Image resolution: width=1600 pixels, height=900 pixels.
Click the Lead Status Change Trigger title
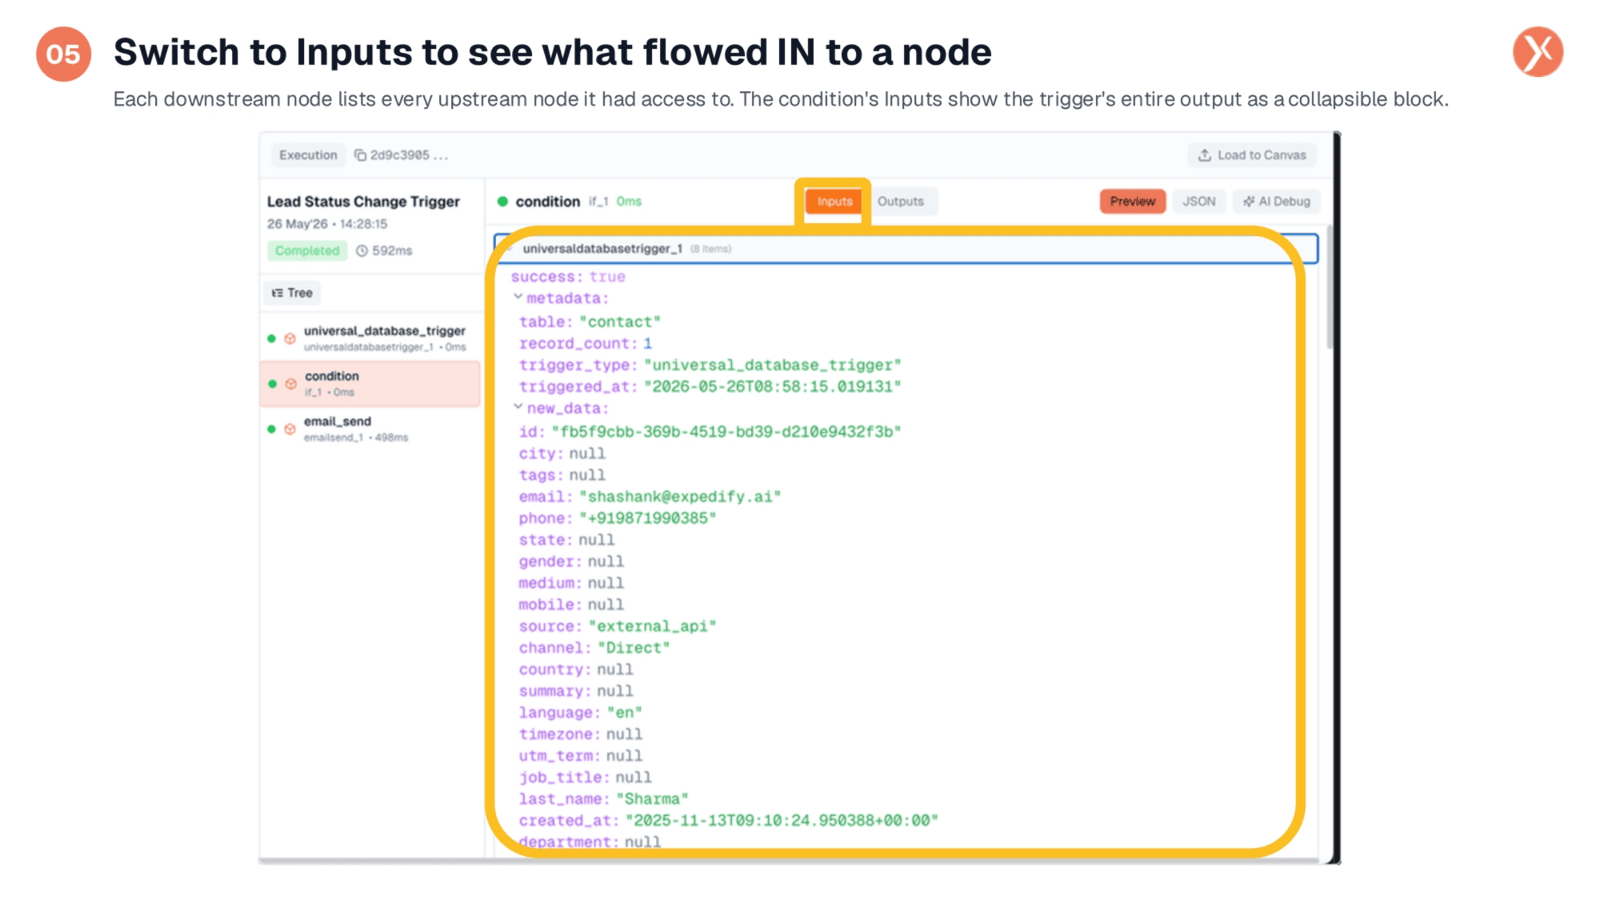363,201
